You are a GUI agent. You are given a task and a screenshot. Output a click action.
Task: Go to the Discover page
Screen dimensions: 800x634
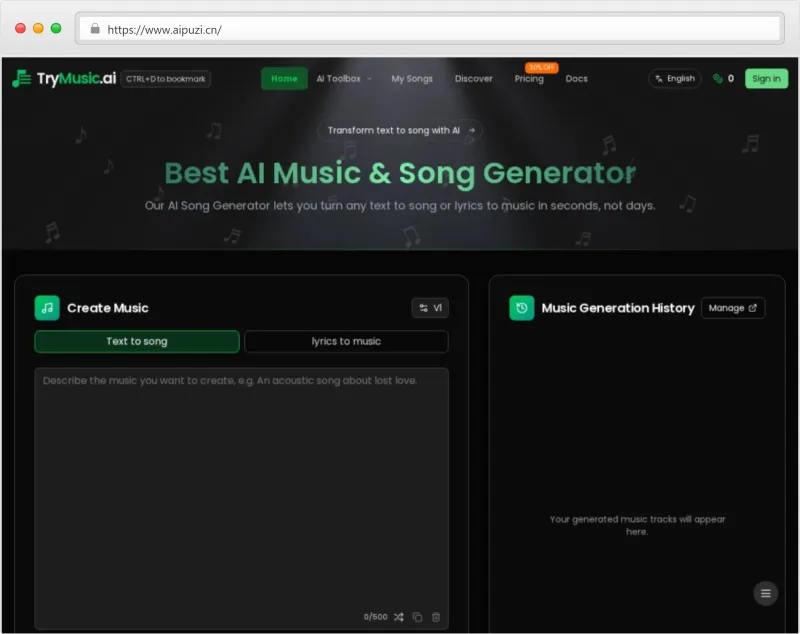click(x=473, y=78)
